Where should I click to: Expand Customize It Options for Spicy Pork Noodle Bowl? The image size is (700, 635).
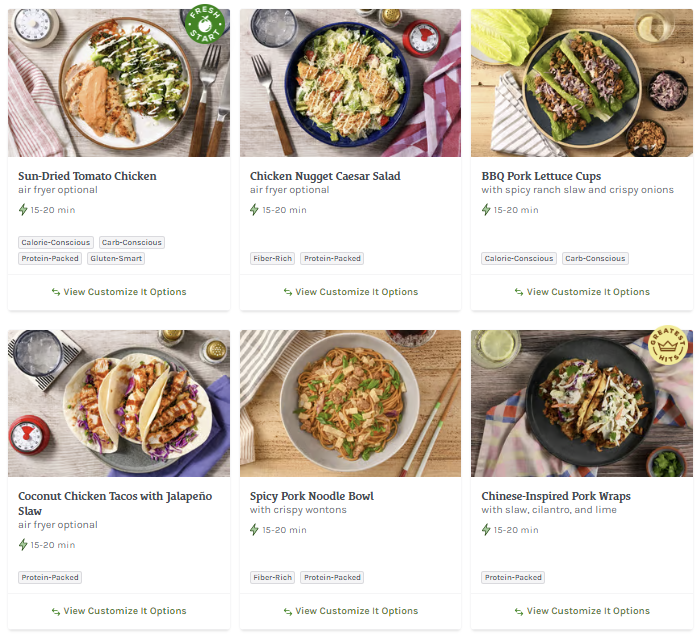pyautogui.click(x=356, y=611)
